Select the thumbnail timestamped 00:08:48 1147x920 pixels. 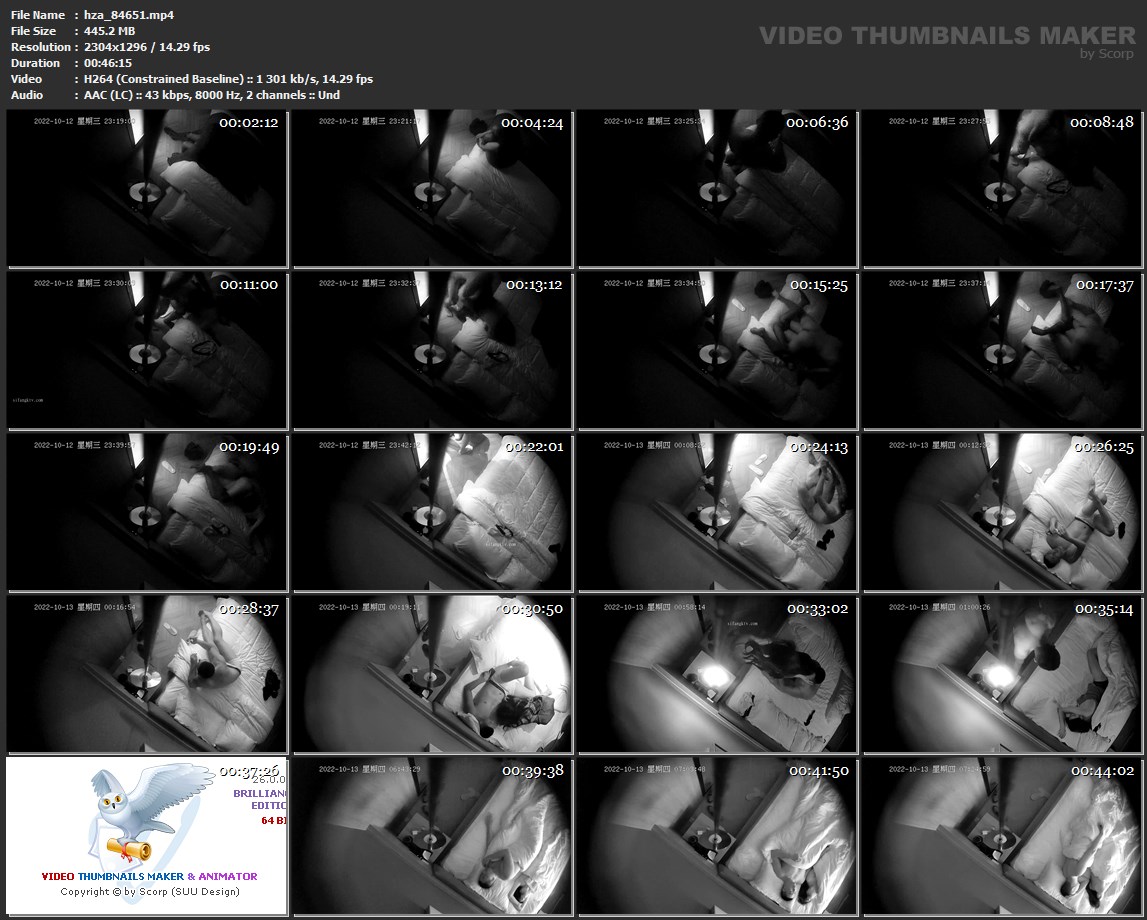pos(1002,188)
